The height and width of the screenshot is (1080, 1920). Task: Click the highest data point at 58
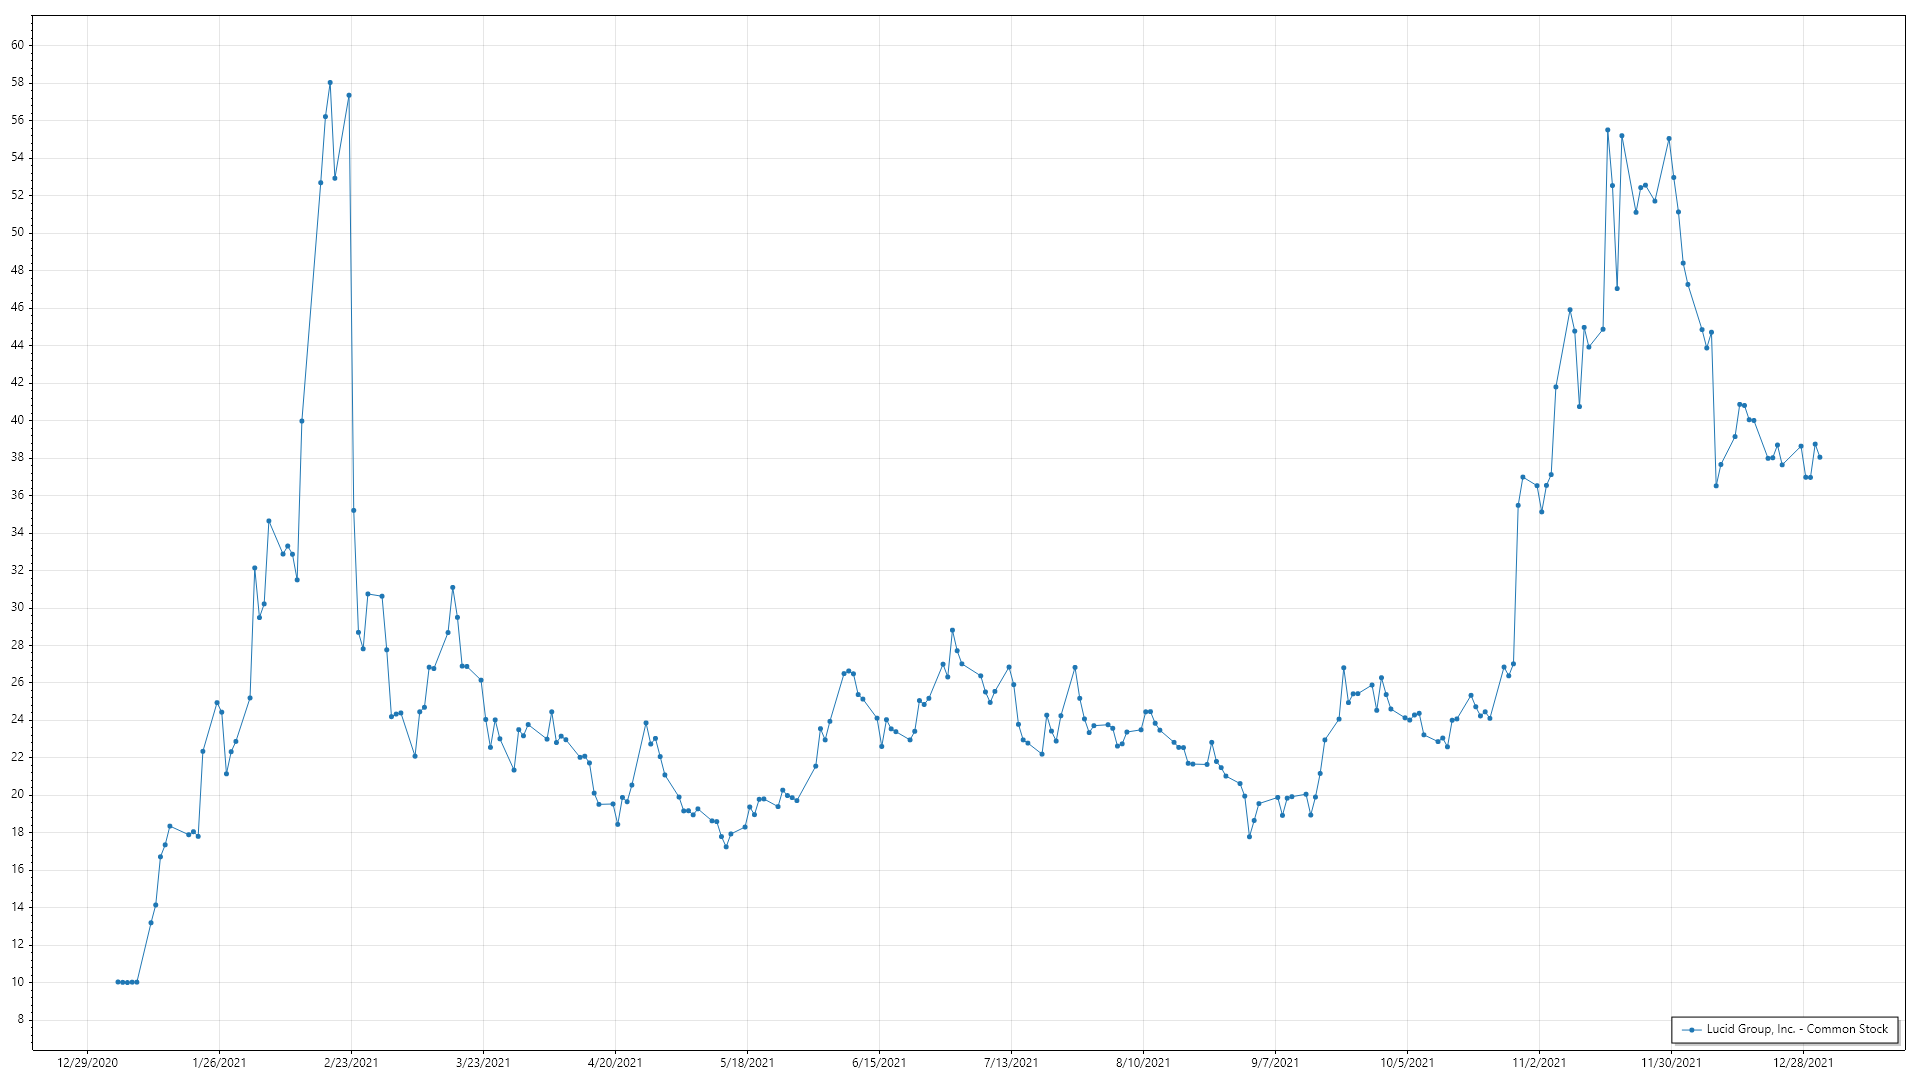pos(330,83)
